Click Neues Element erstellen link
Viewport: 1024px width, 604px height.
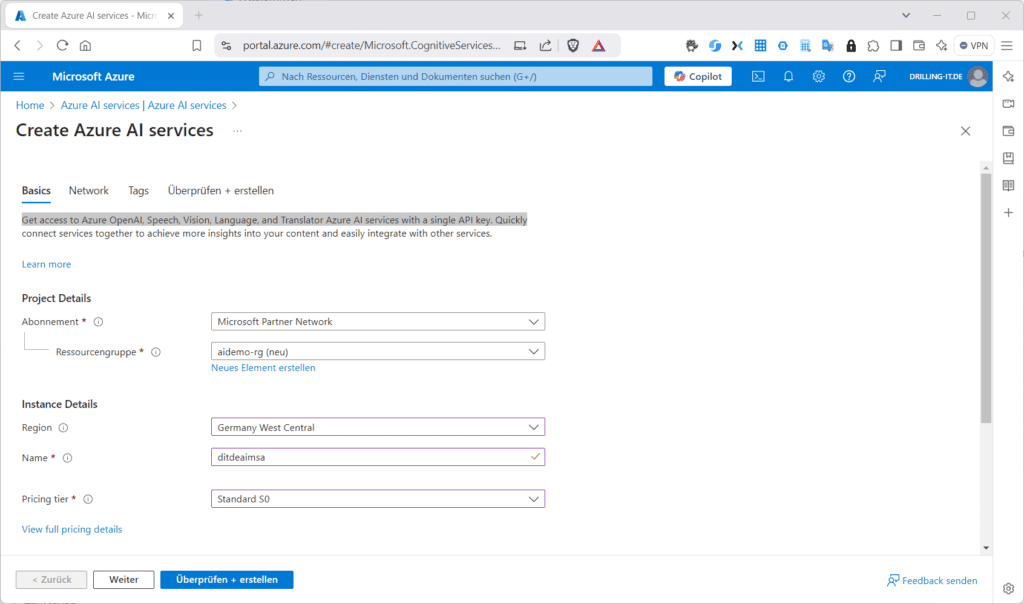pyautogui.click(x=263, y=368)
